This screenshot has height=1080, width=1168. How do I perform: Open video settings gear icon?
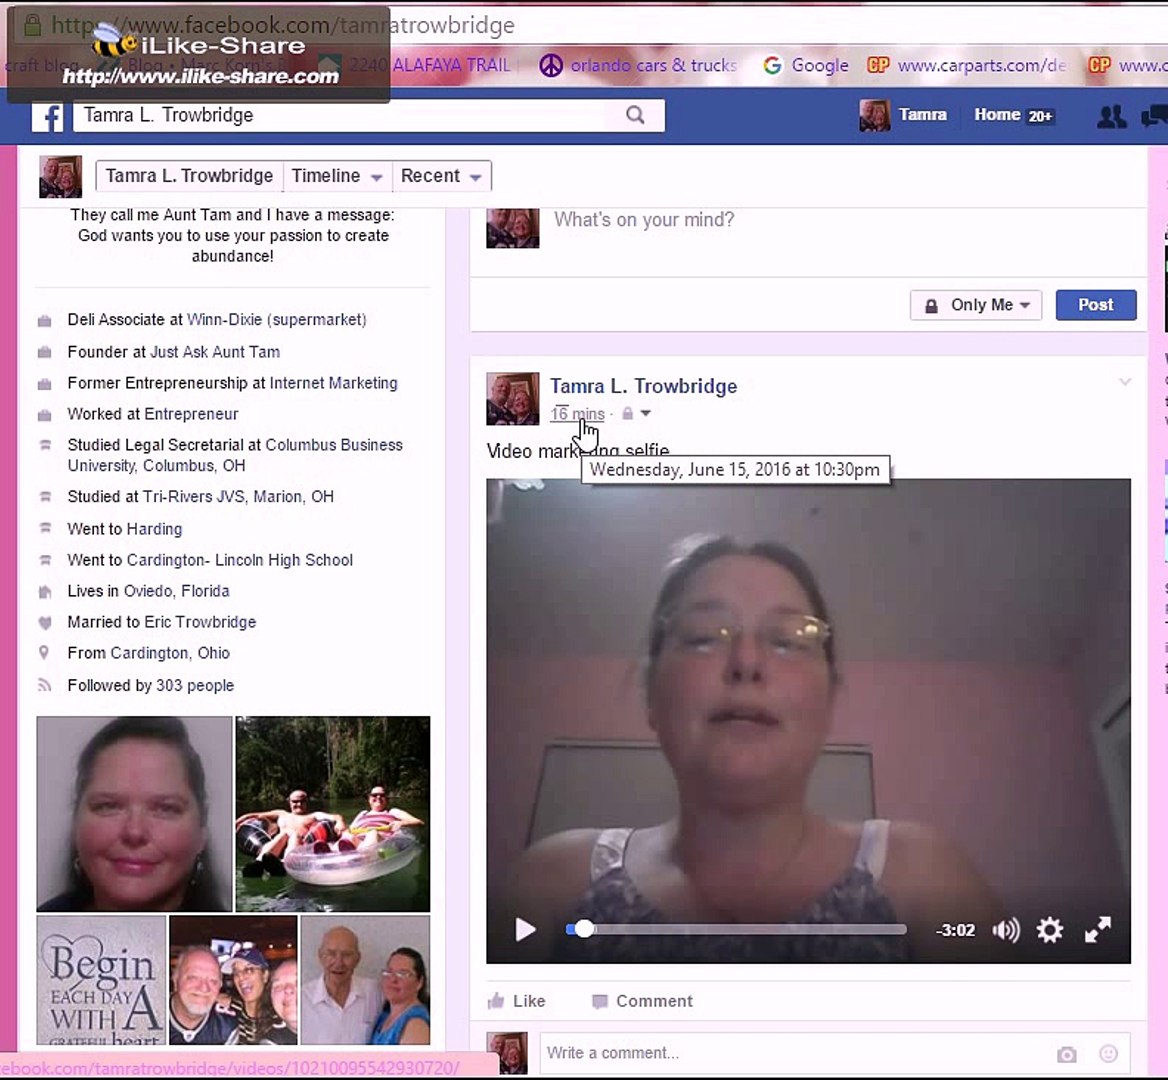pyautogui.click(x=1050, y=930)
